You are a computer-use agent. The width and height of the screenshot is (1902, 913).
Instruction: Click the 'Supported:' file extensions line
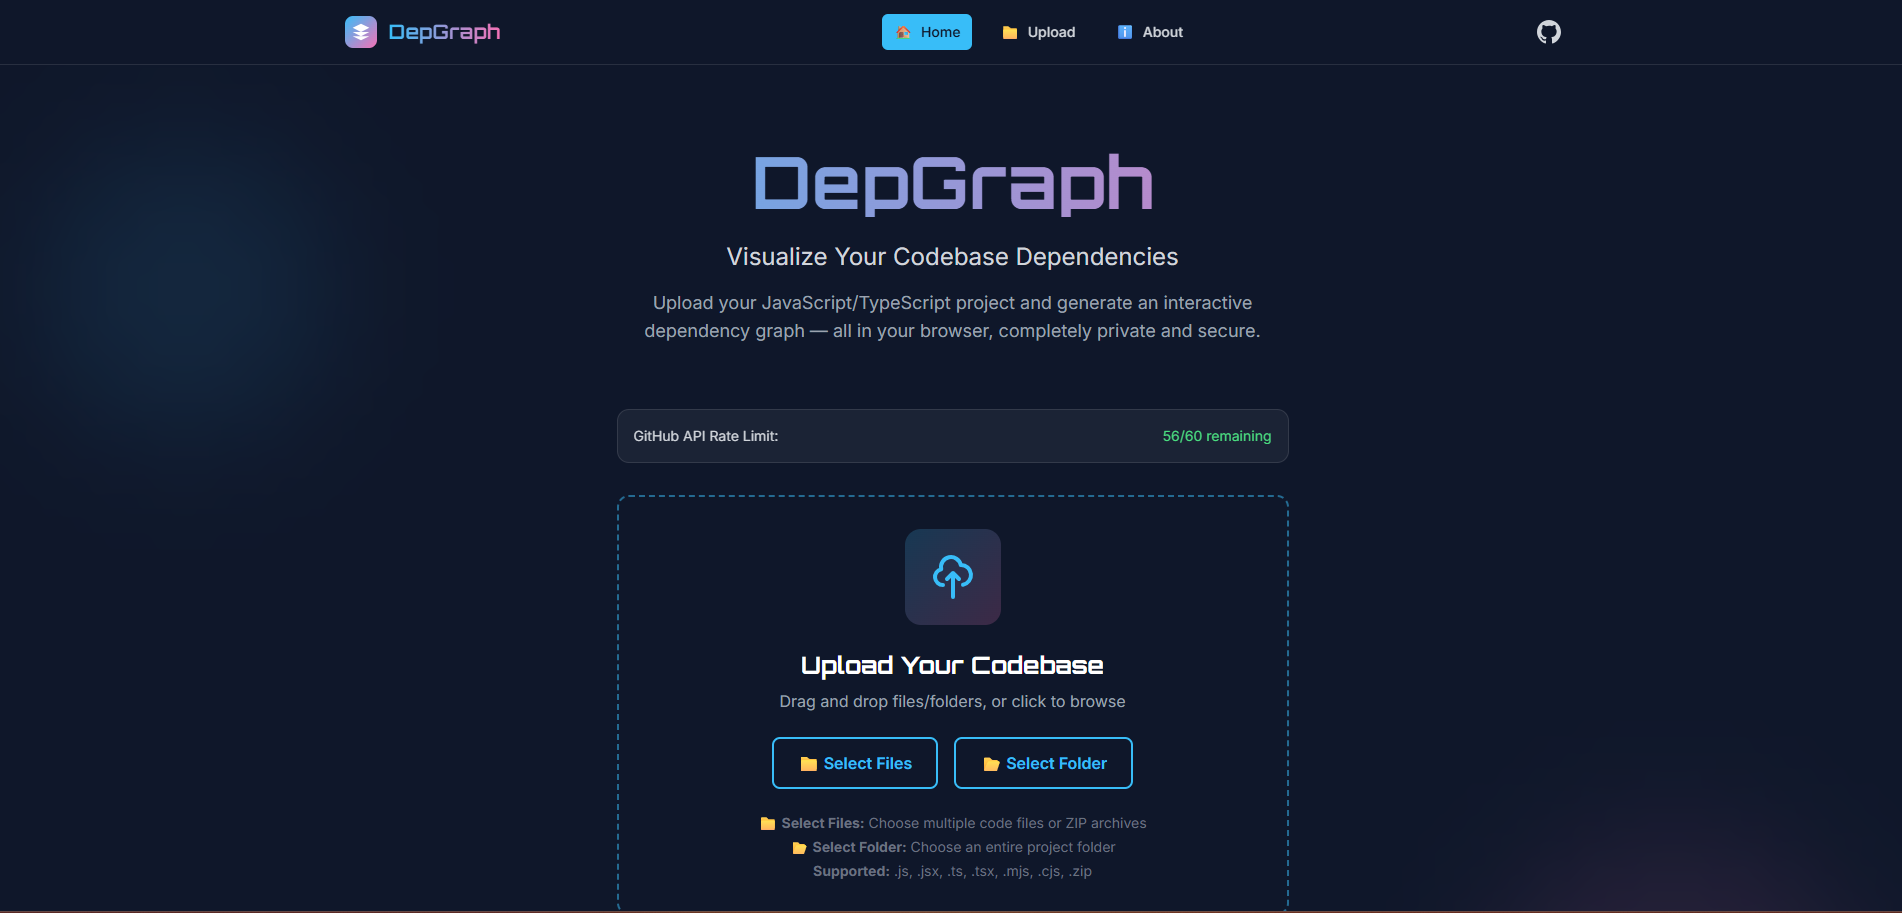952,871
